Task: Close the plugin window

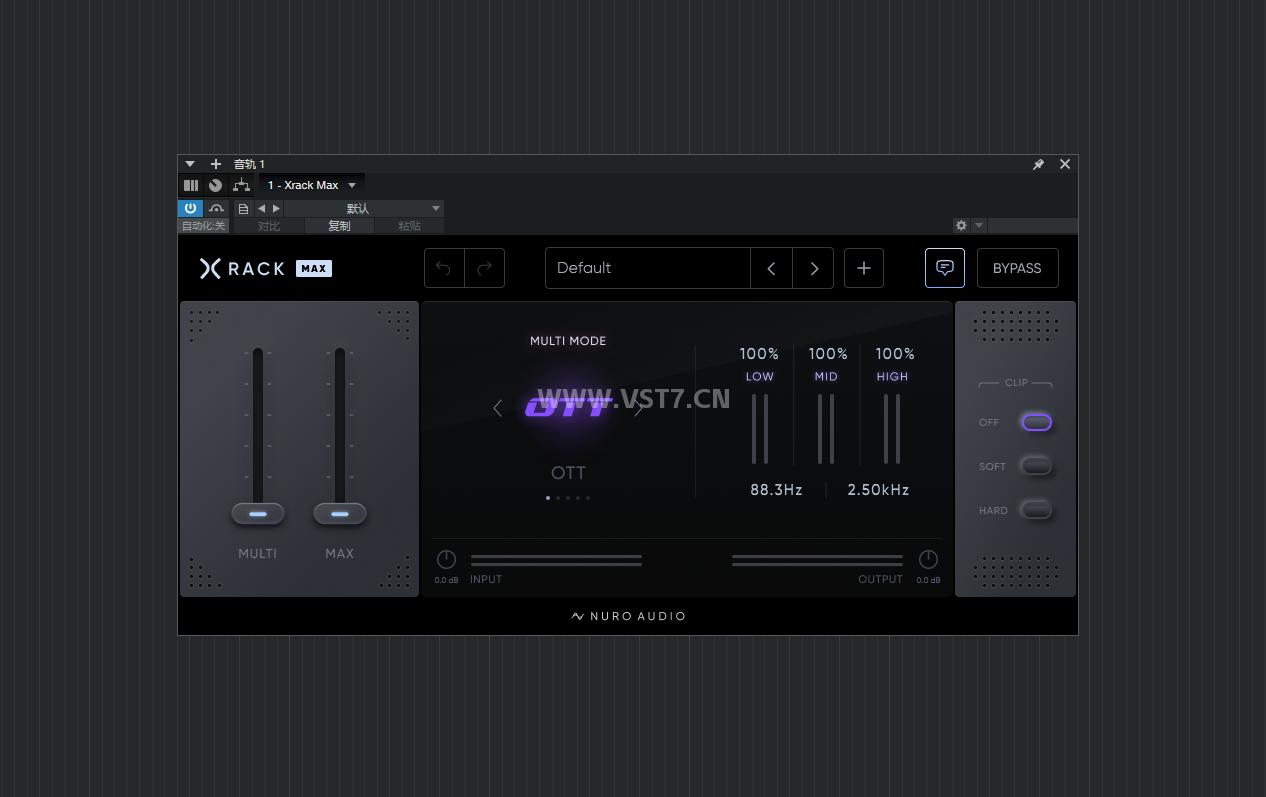Action: pyautogui.click(x=1065, y=164)
